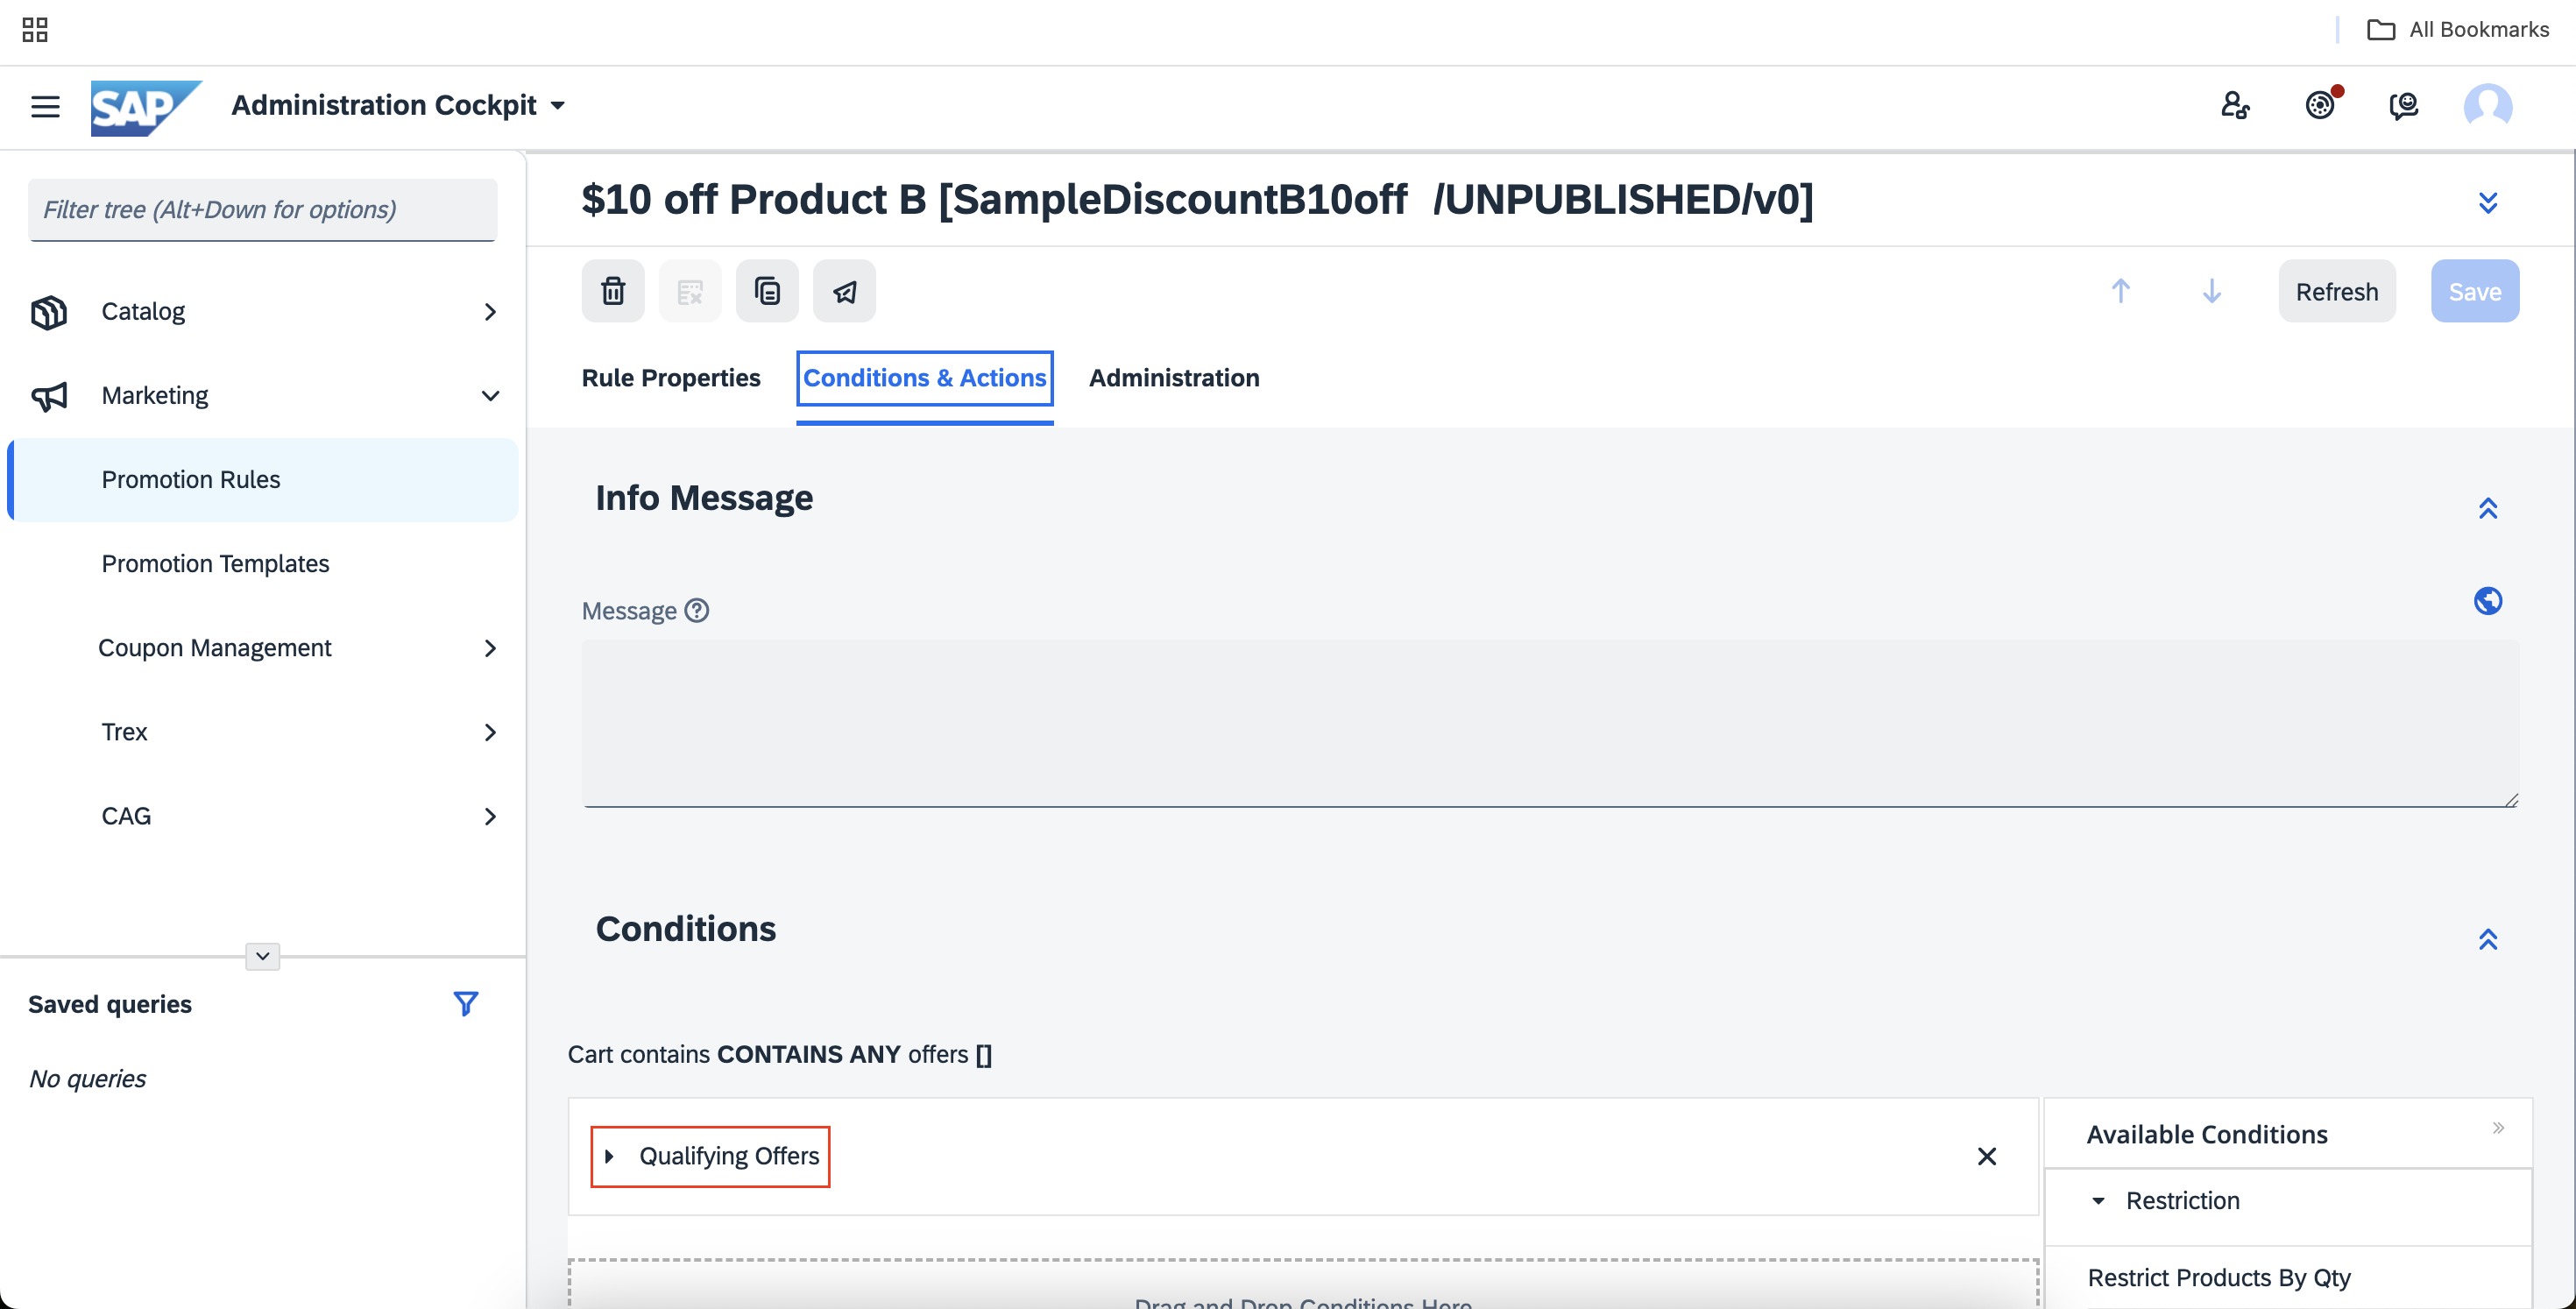Click the Marketing megaphone icon
The height and width of the screenshot is (1309, 2576).
(x=48, y=396)
